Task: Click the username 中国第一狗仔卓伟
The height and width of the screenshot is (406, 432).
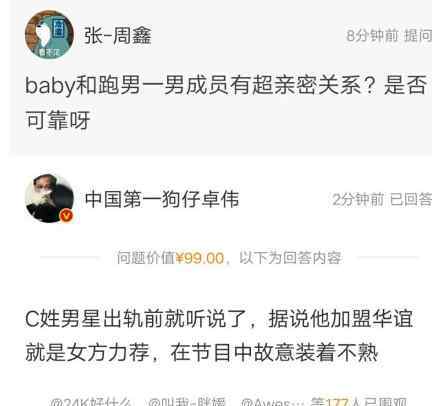Action: pos(162,199)
